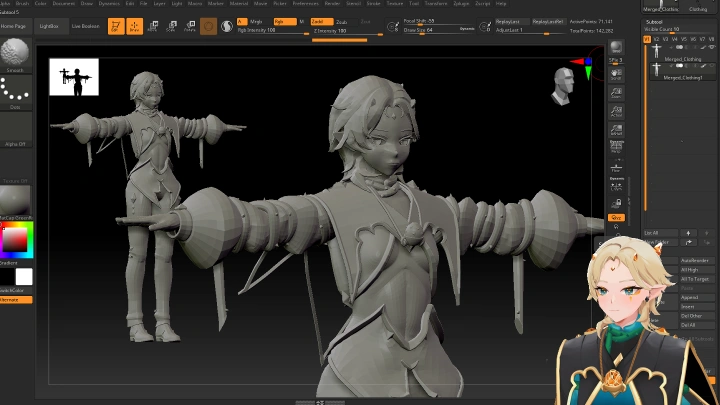Viewport: 720px width, 405px height.
Task: Select the Scale transform tool
Action: point(171,26)
